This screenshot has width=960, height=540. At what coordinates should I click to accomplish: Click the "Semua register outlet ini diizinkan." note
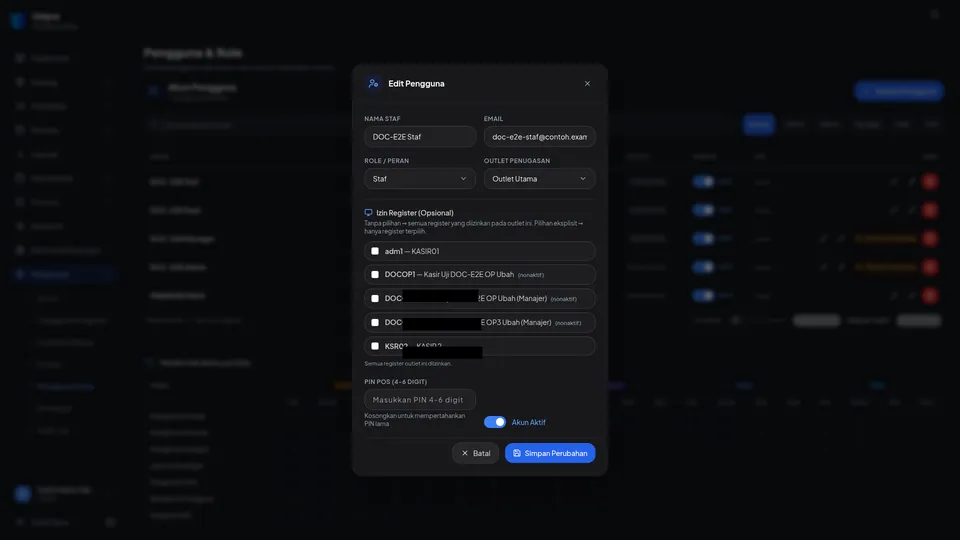click(x=408, y=364)
